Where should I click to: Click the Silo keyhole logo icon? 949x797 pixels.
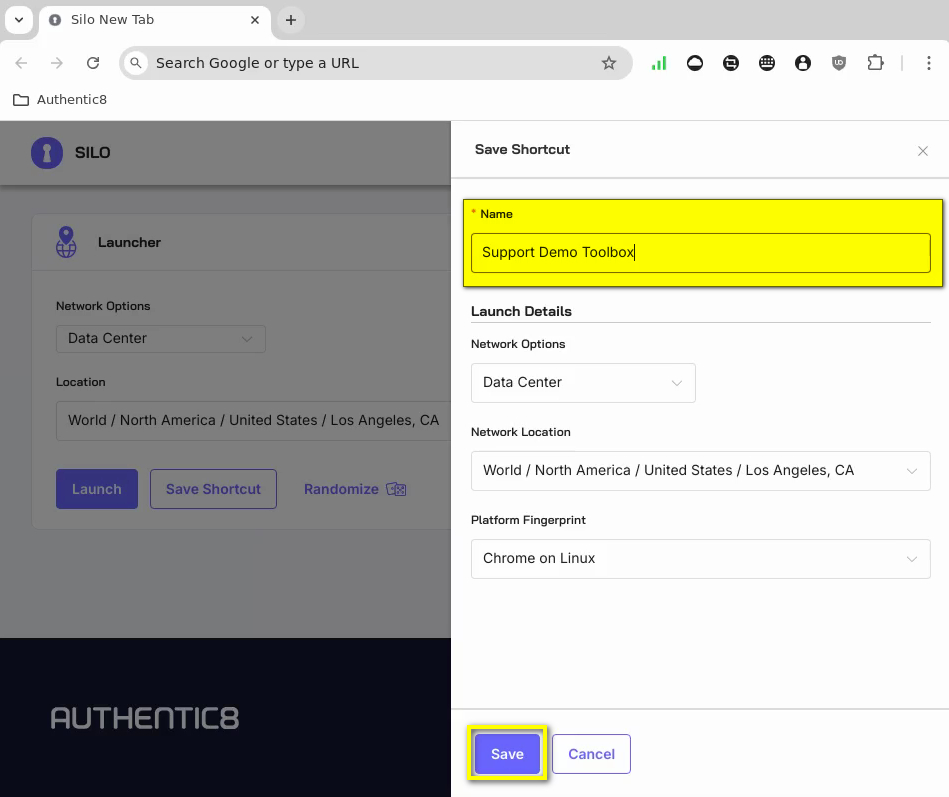47,153
